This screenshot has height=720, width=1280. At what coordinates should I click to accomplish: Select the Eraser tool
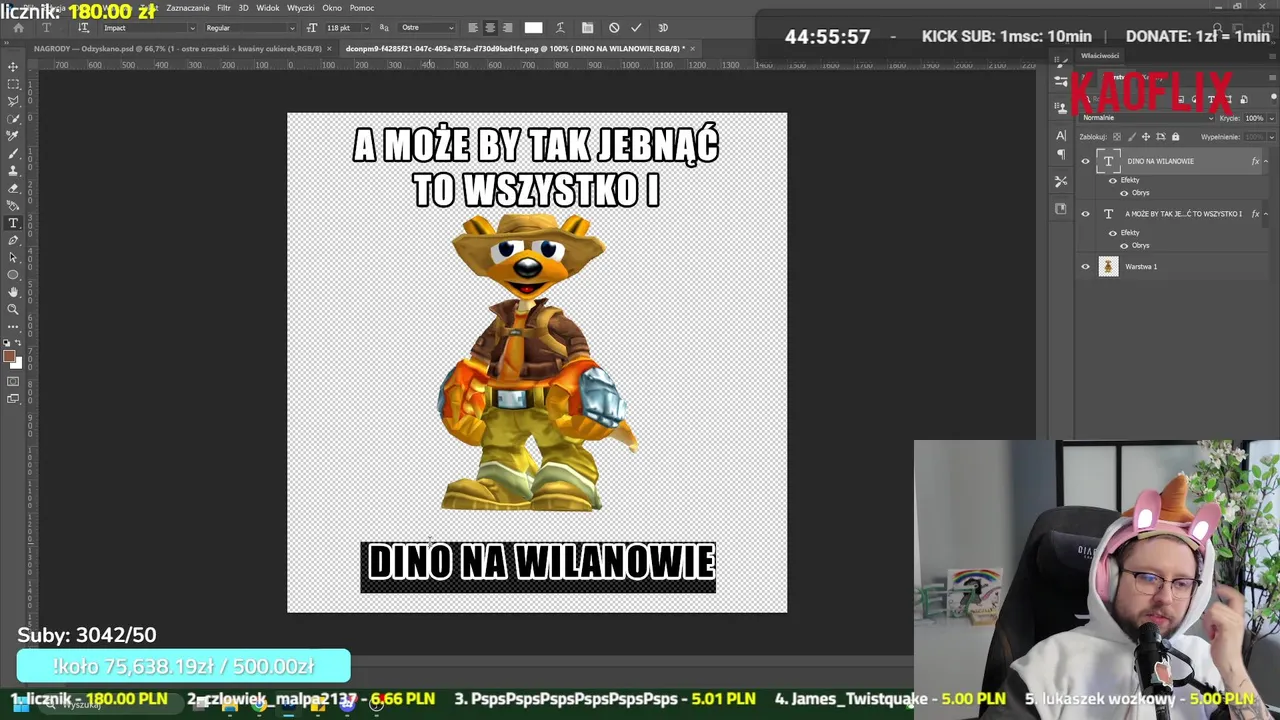click(x=13, y=188)
